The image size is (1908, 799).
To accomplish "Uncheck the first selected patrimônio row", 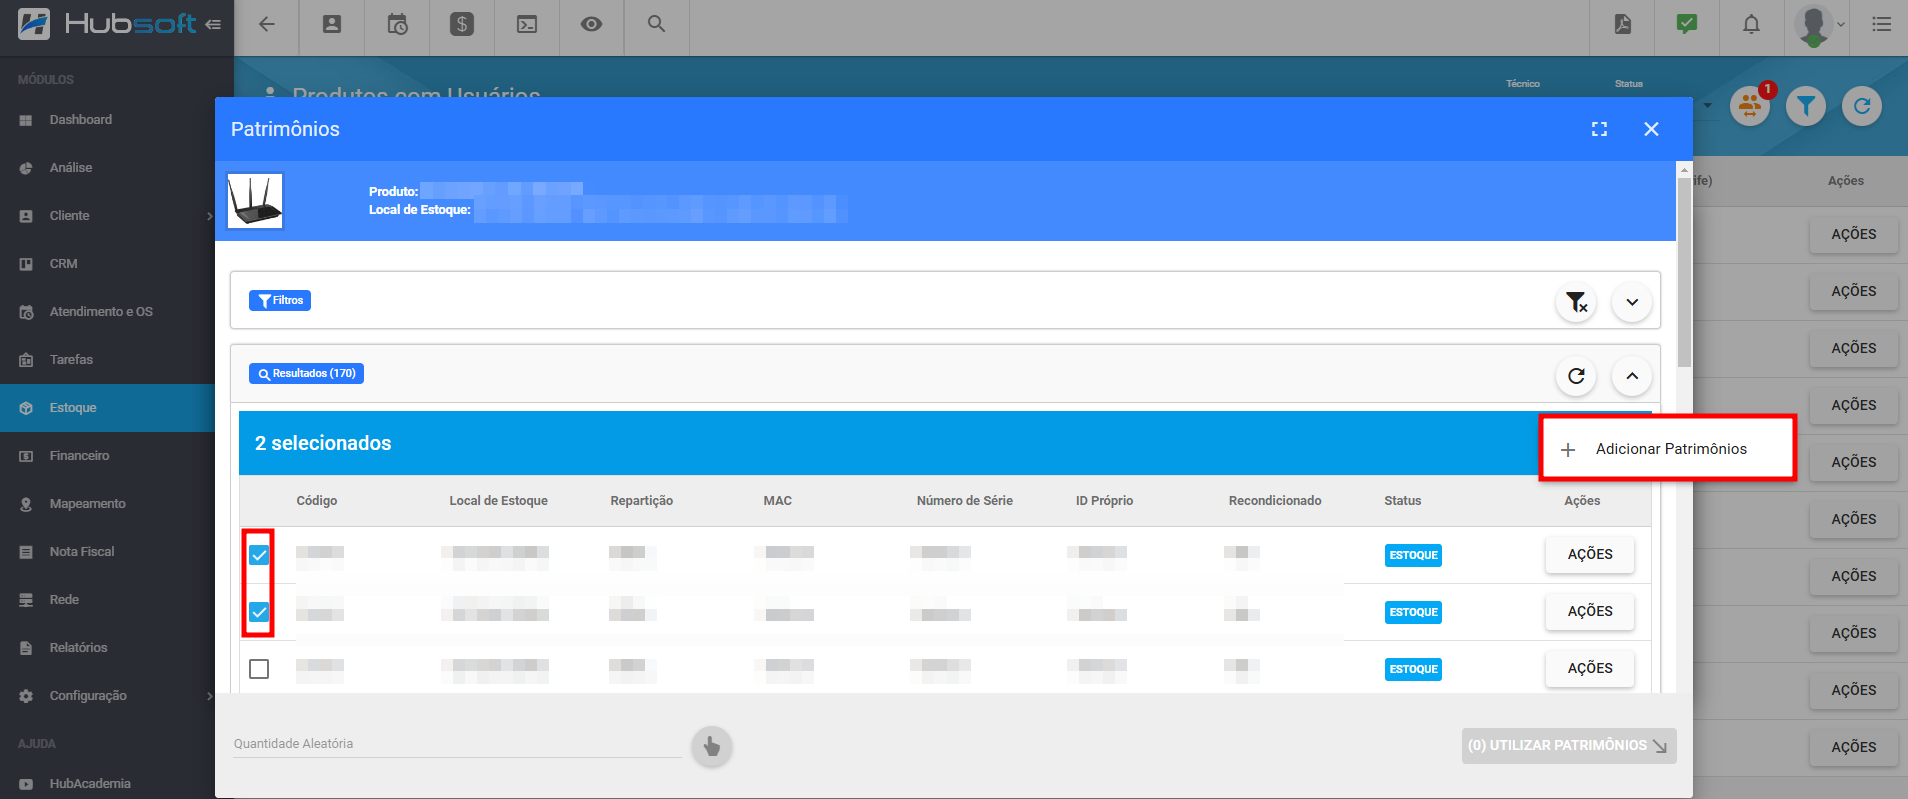I will coord(259,555).
